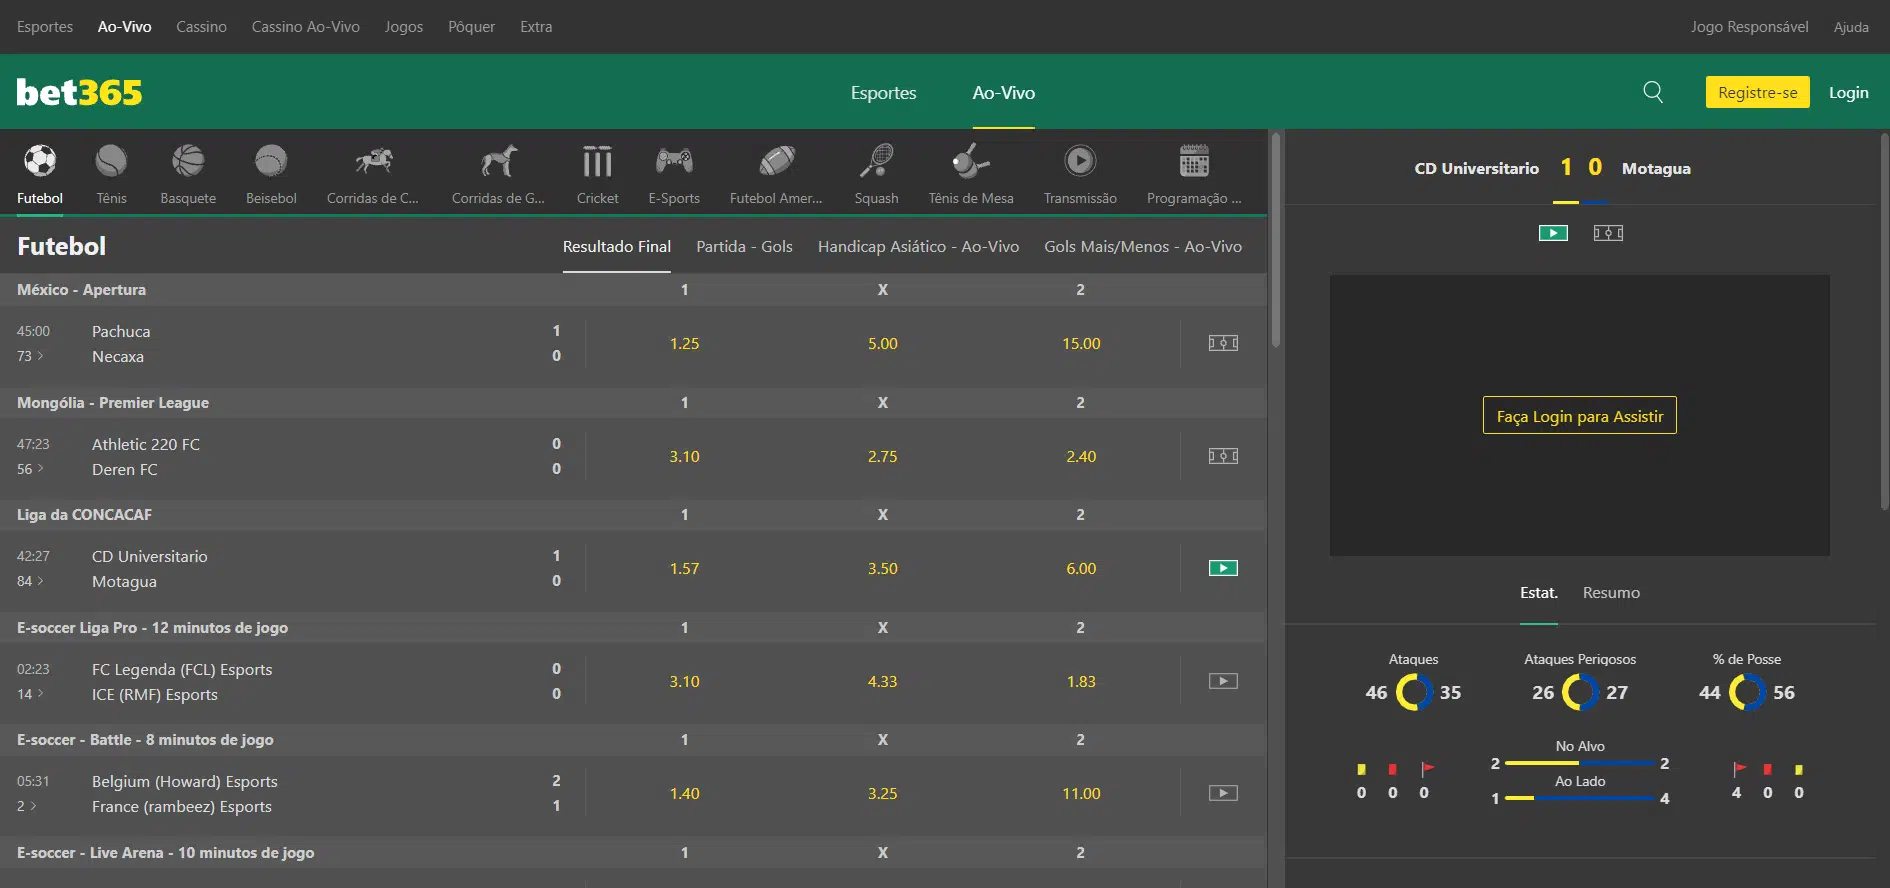Select the Tênis de Mesa icon

click(971, 161)
